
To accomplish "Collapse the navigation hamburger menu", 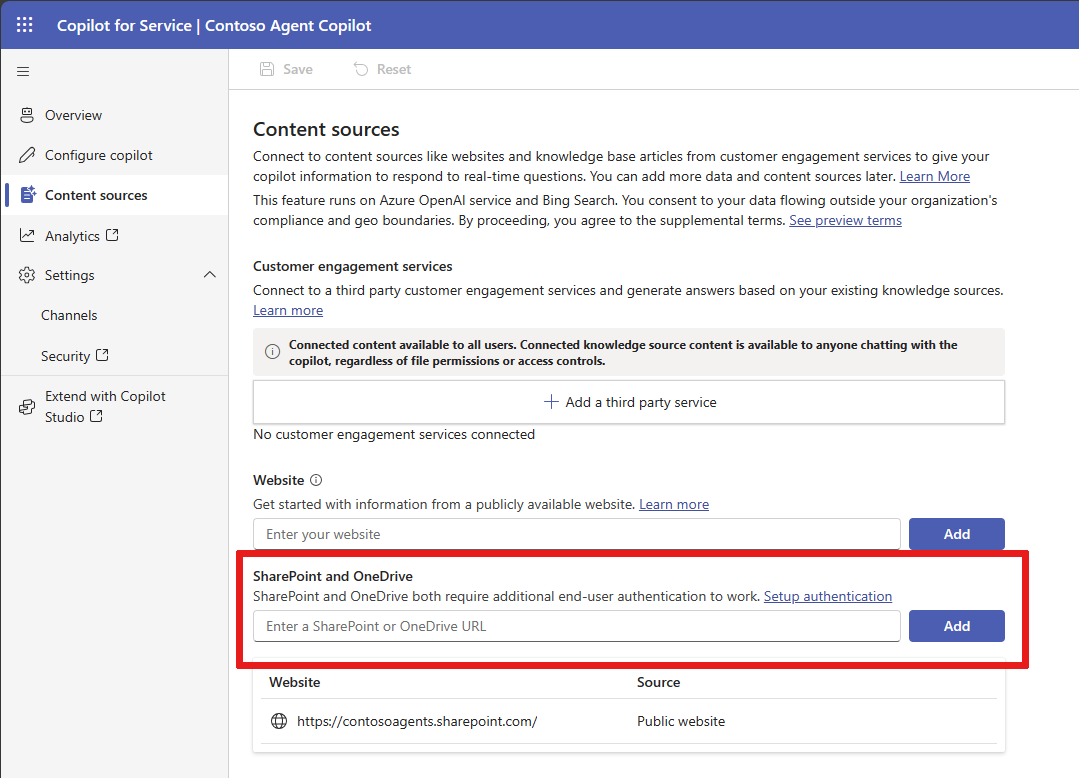I will click(x=23, y=71).
